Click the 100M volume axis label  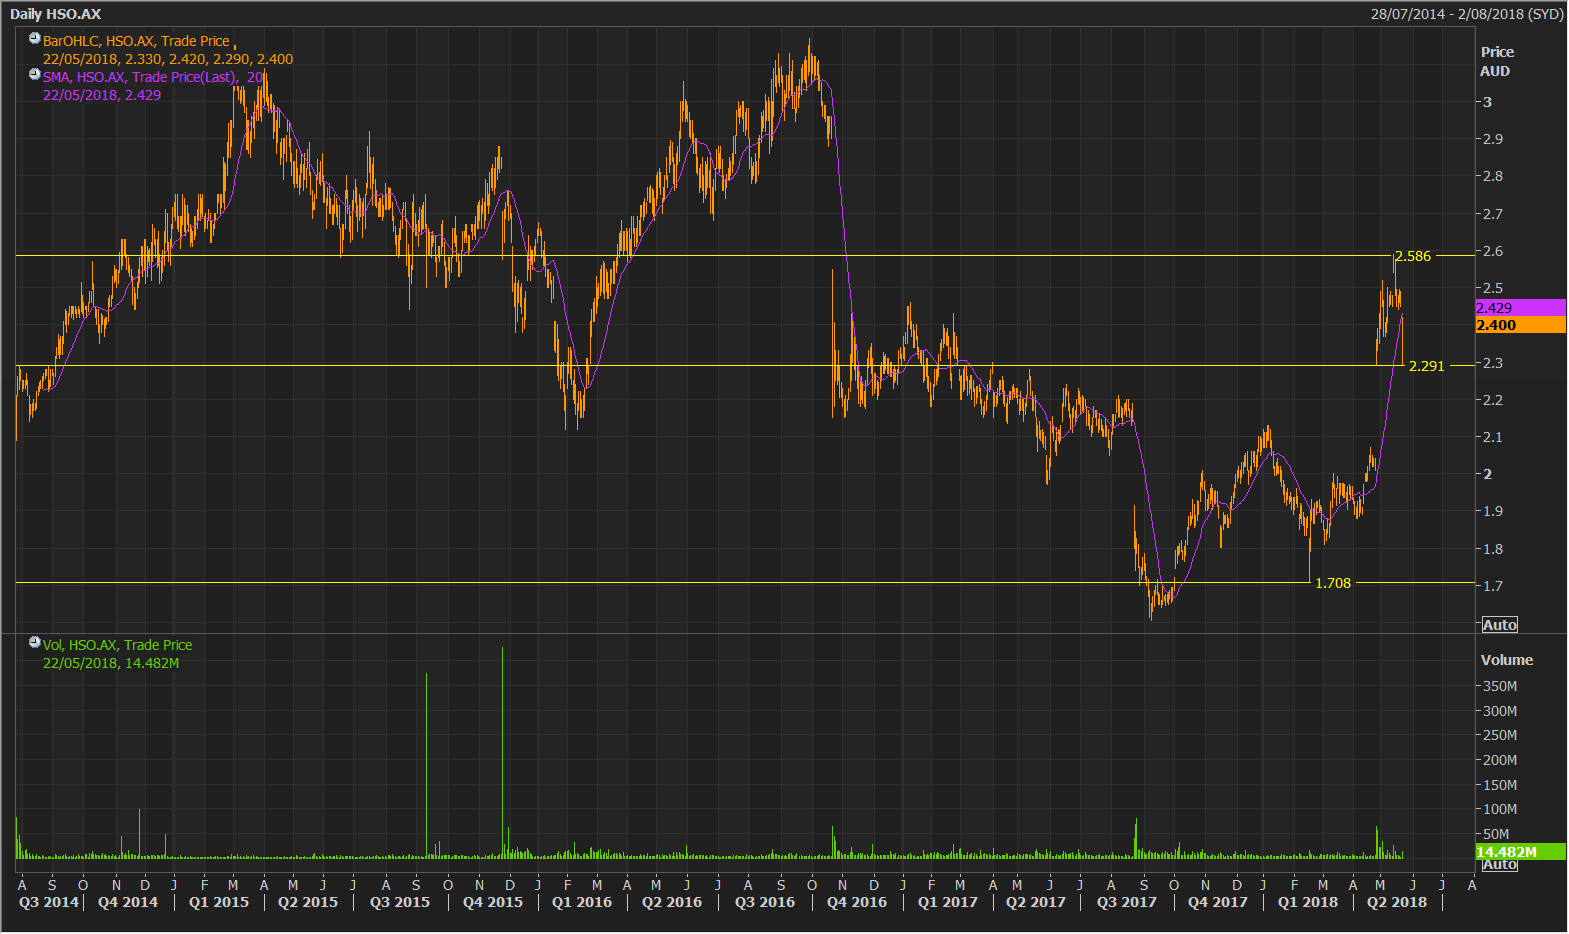click(x=1500, y=809)
